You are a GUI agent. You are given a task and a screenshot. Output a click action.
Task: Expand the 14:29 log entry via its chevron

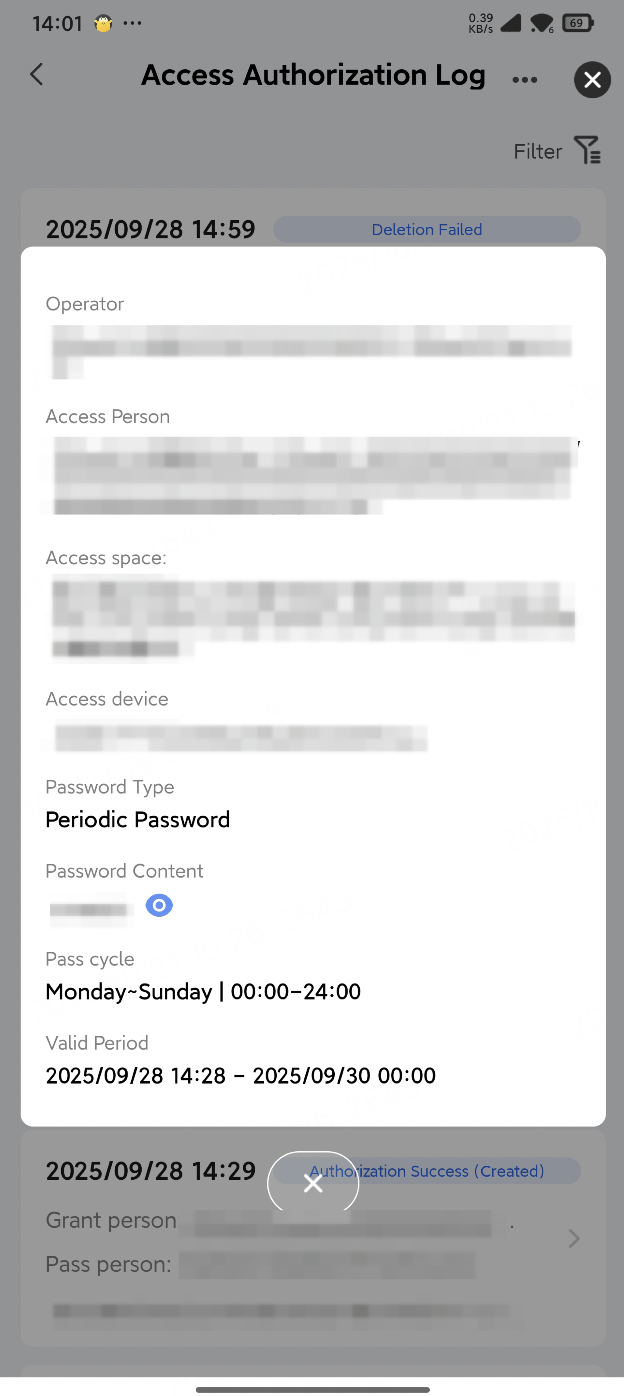573,1238
